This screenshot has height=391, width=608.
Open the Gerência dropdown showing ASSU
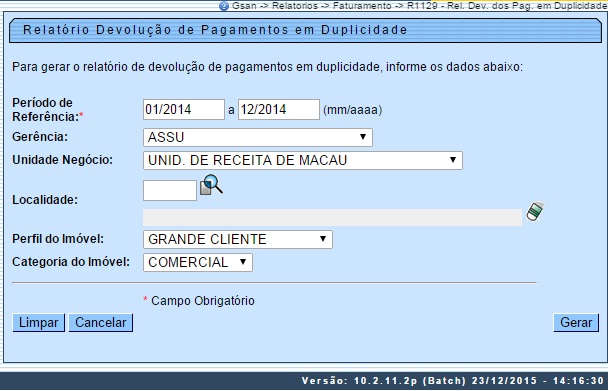pyautogui.click(x=258, y=137)
